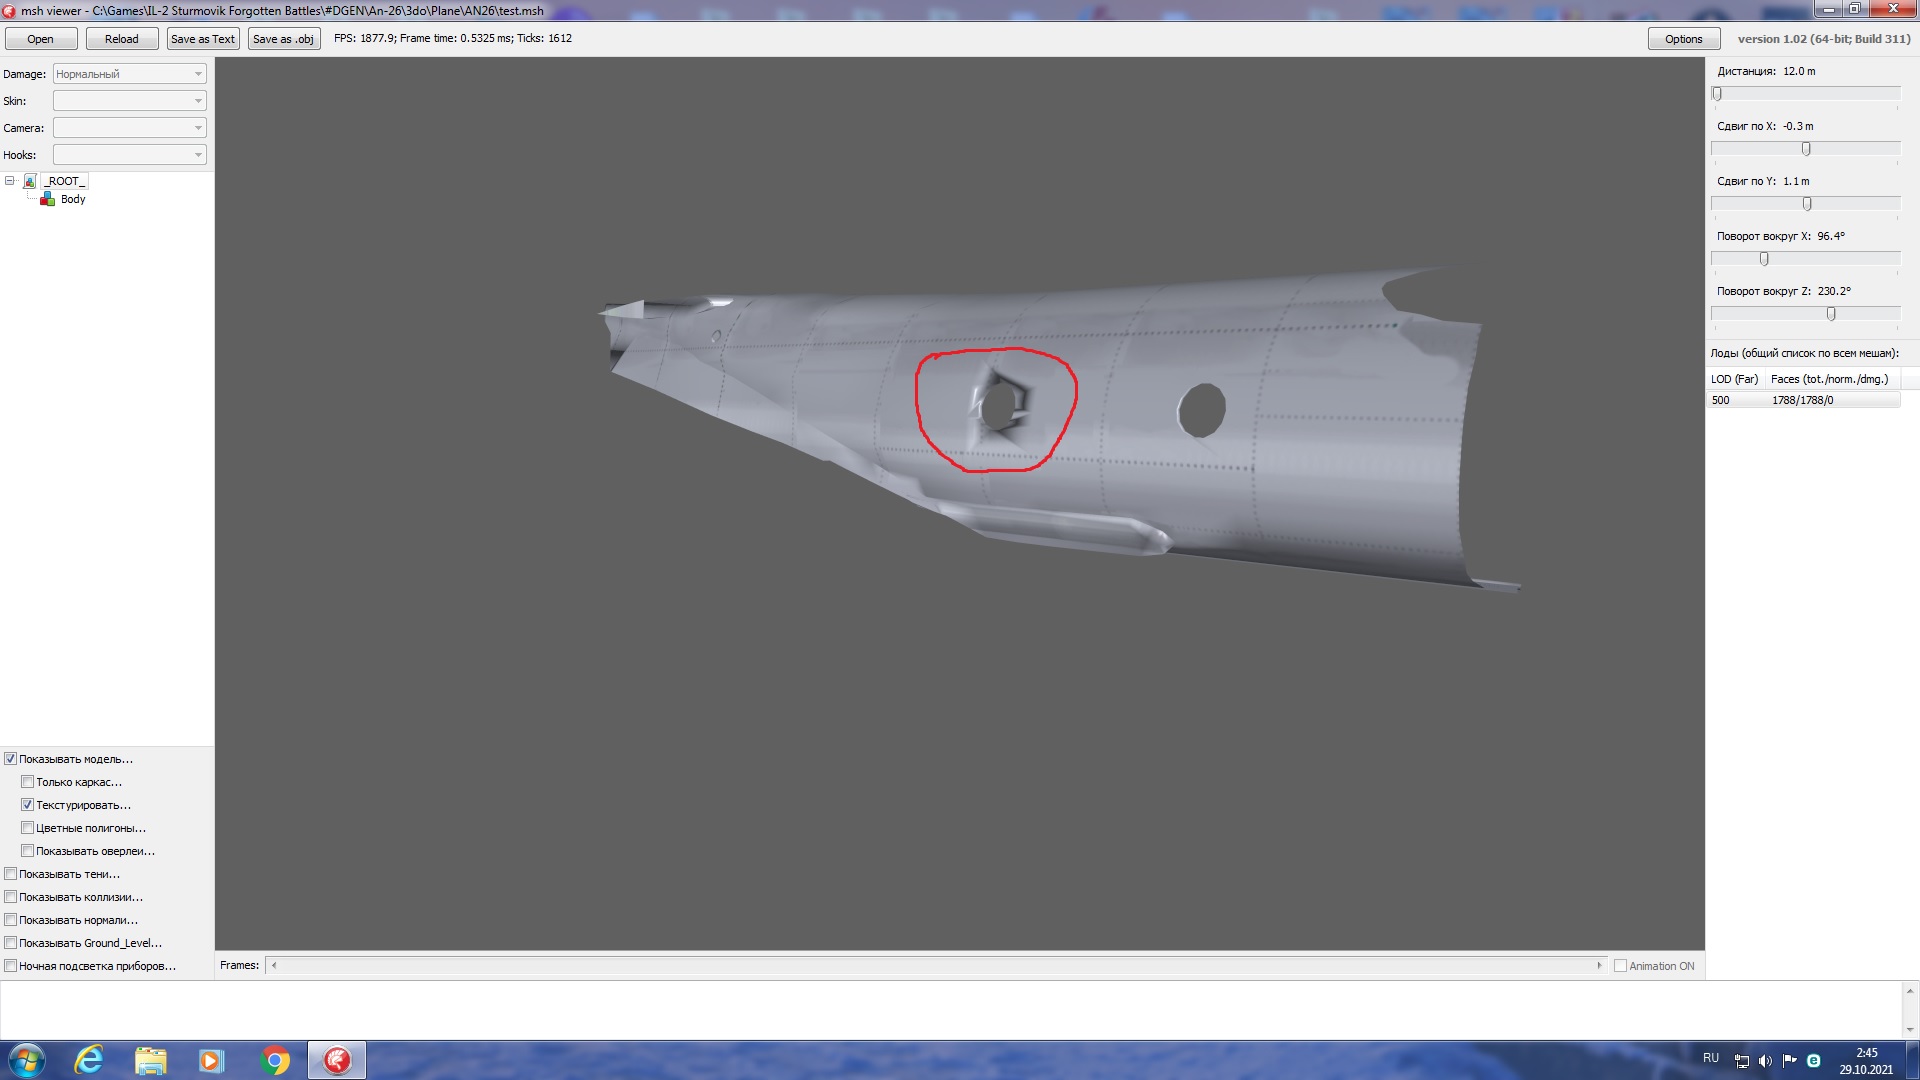
Task: Click the Save as .obj button
Action: tap(283, 39)
